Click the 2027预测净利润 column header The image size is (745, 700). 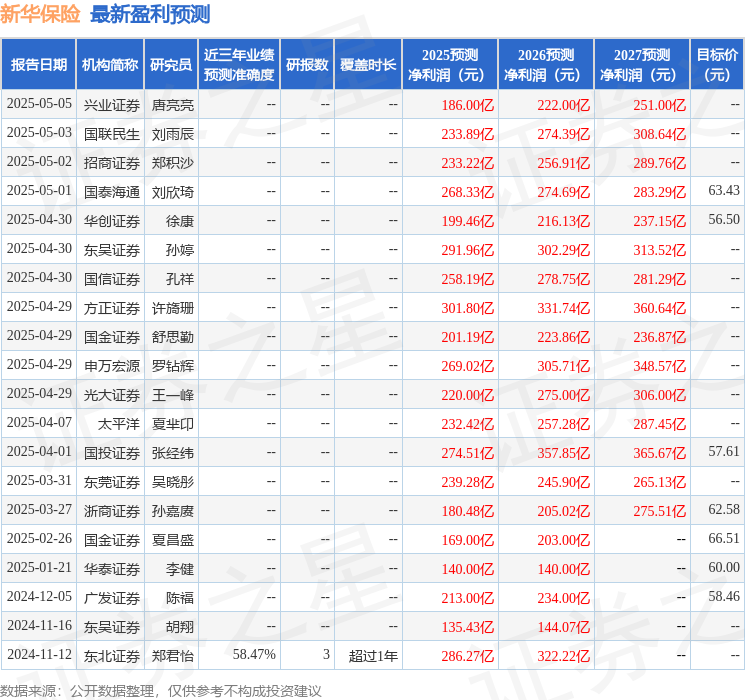[x=642, y=65]
